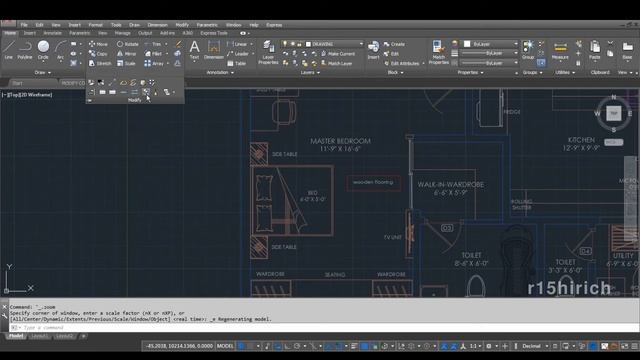Open the Dimension menu

click(x=158, y=25)
